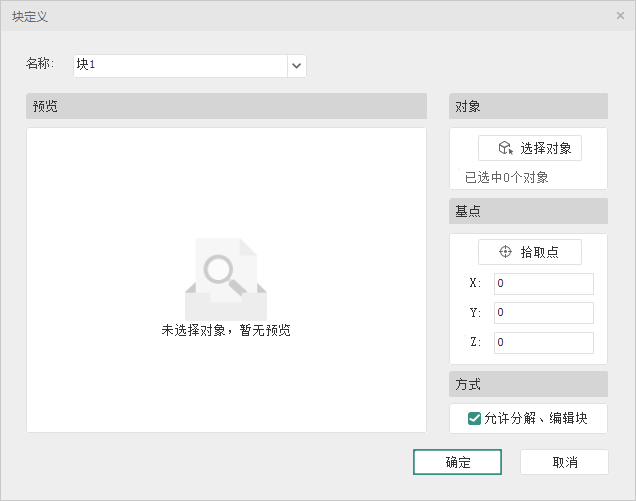
Task: Click the 方式 section header
Action: click(528, 384)
